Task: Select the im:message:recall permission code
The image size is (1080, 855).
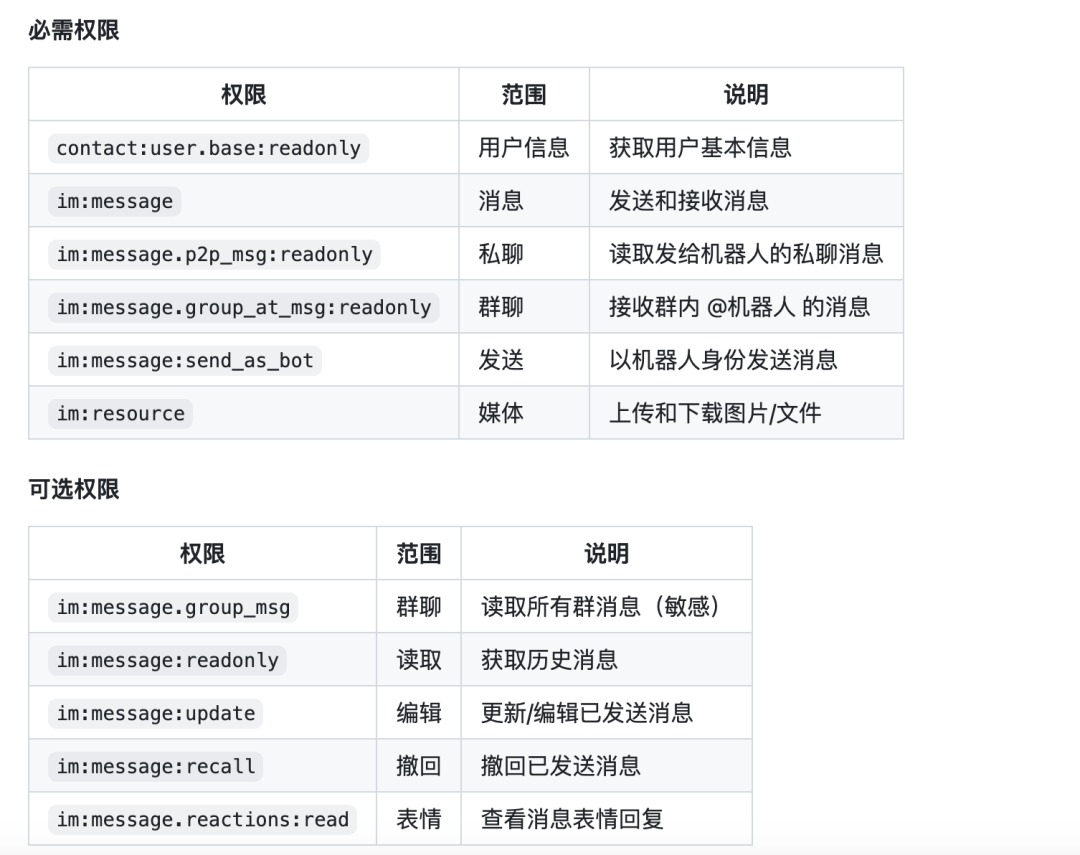Action: pyautogui.click(x=156, y=766)
